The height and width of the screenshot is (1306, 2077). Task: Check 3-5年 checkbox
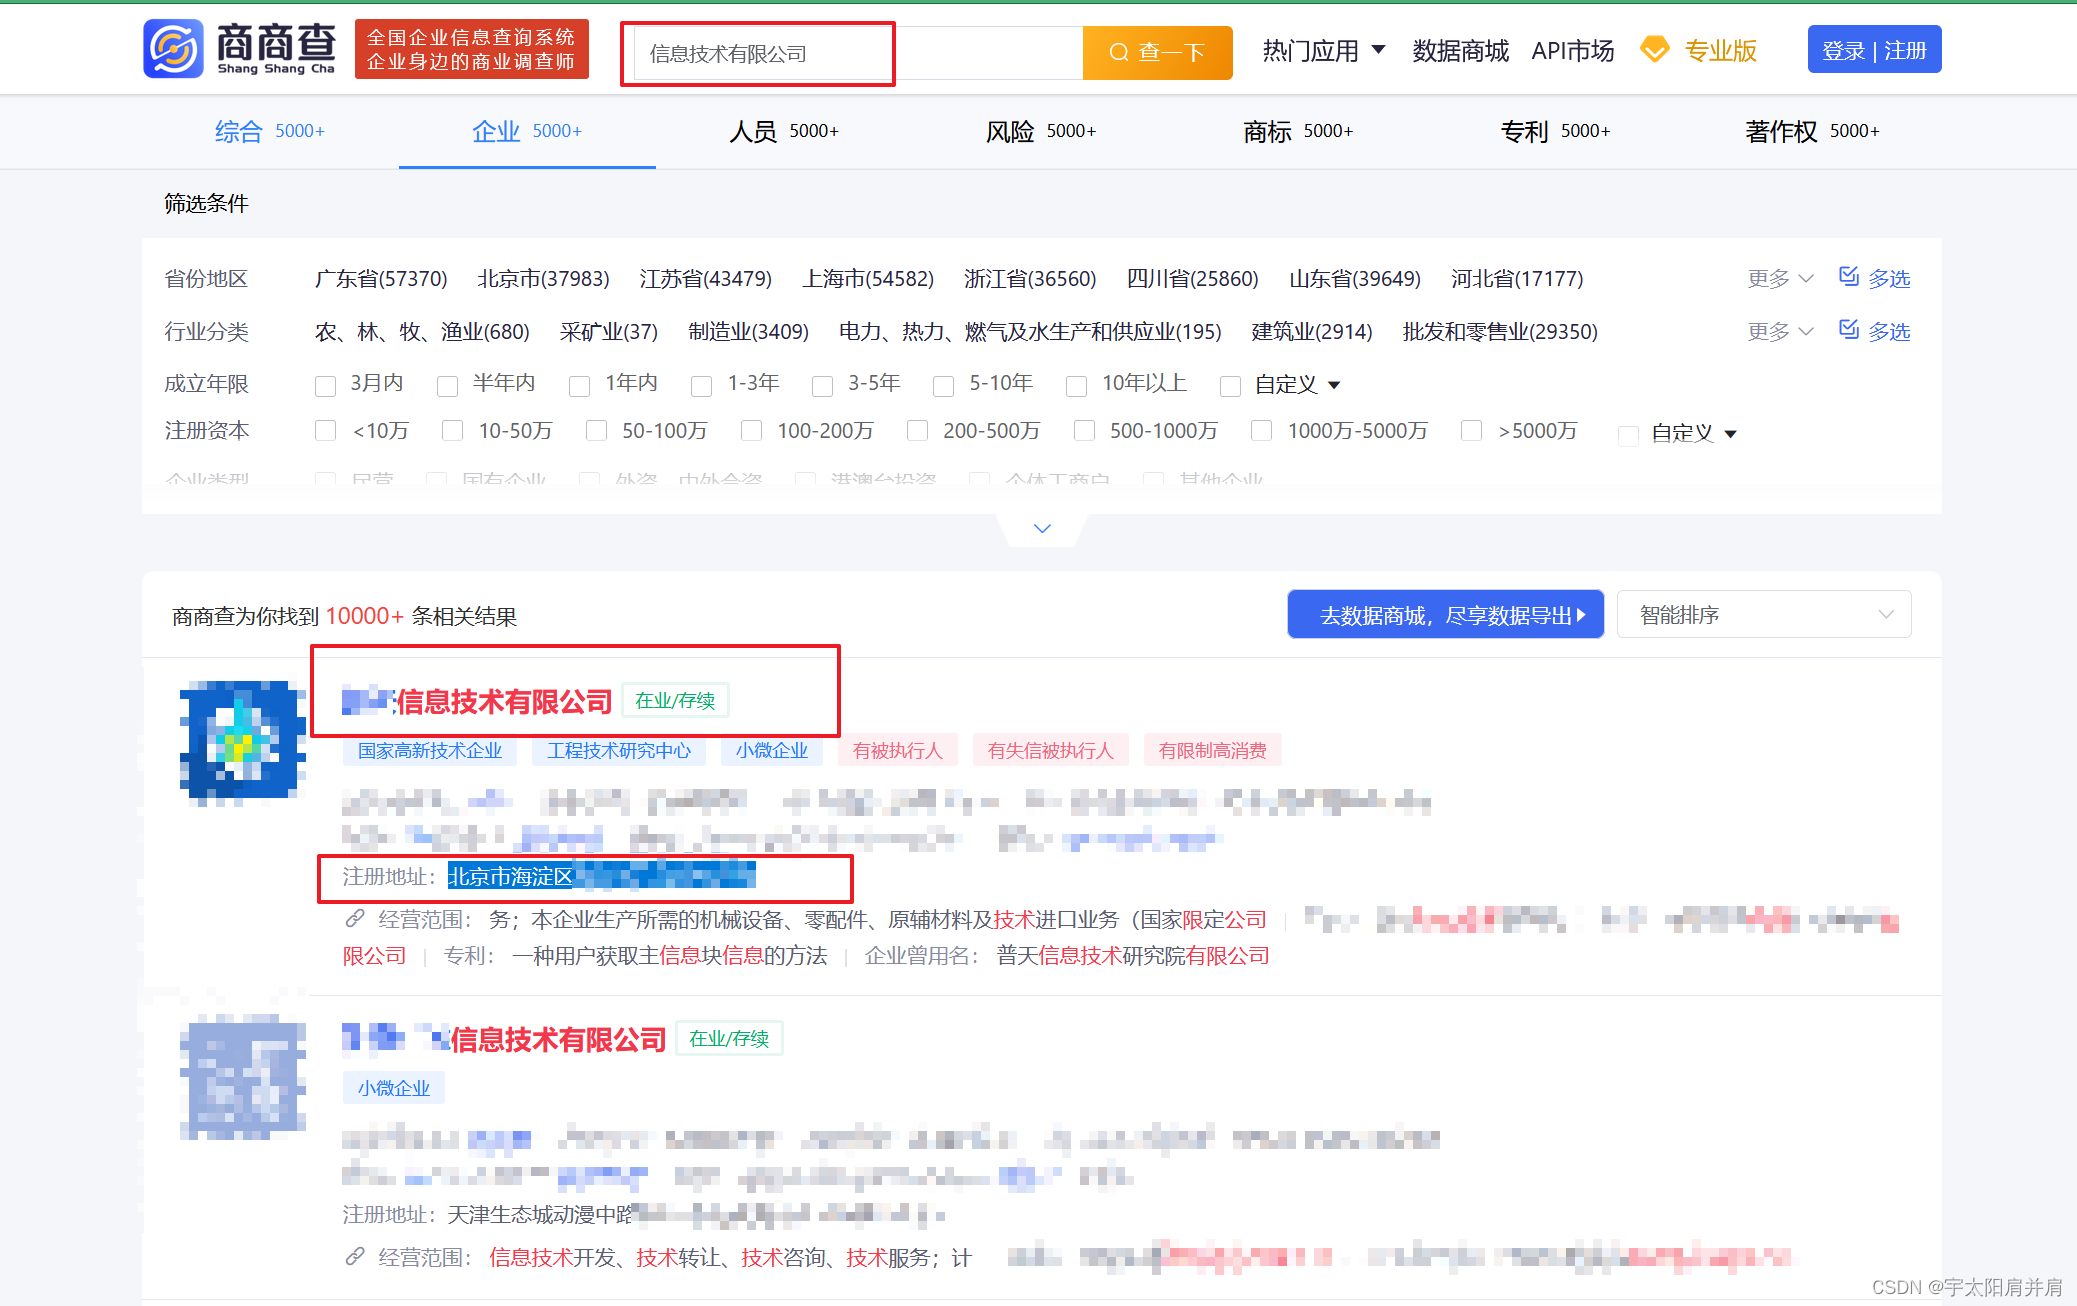(822, 385)
